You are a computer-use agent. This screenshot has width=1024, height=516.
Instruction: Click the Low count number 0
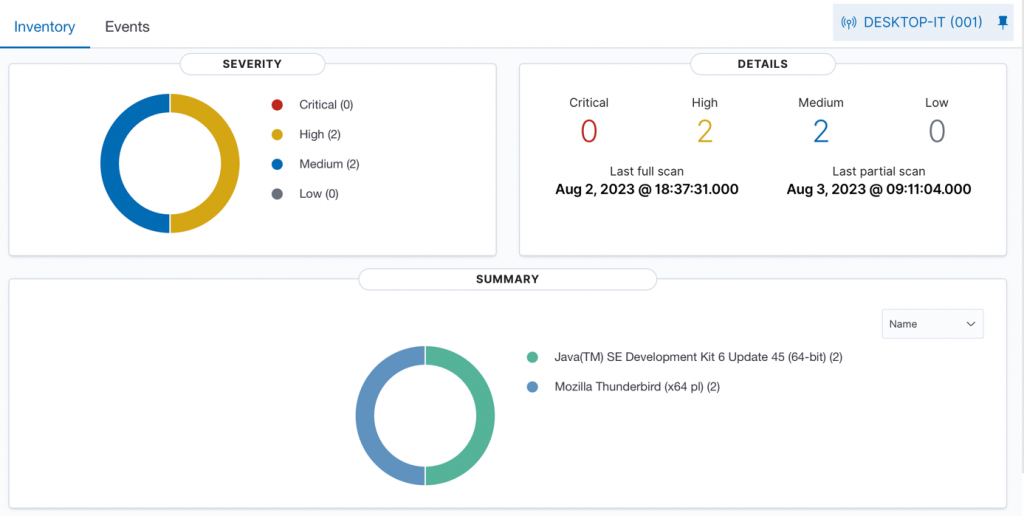coord(936,131)
